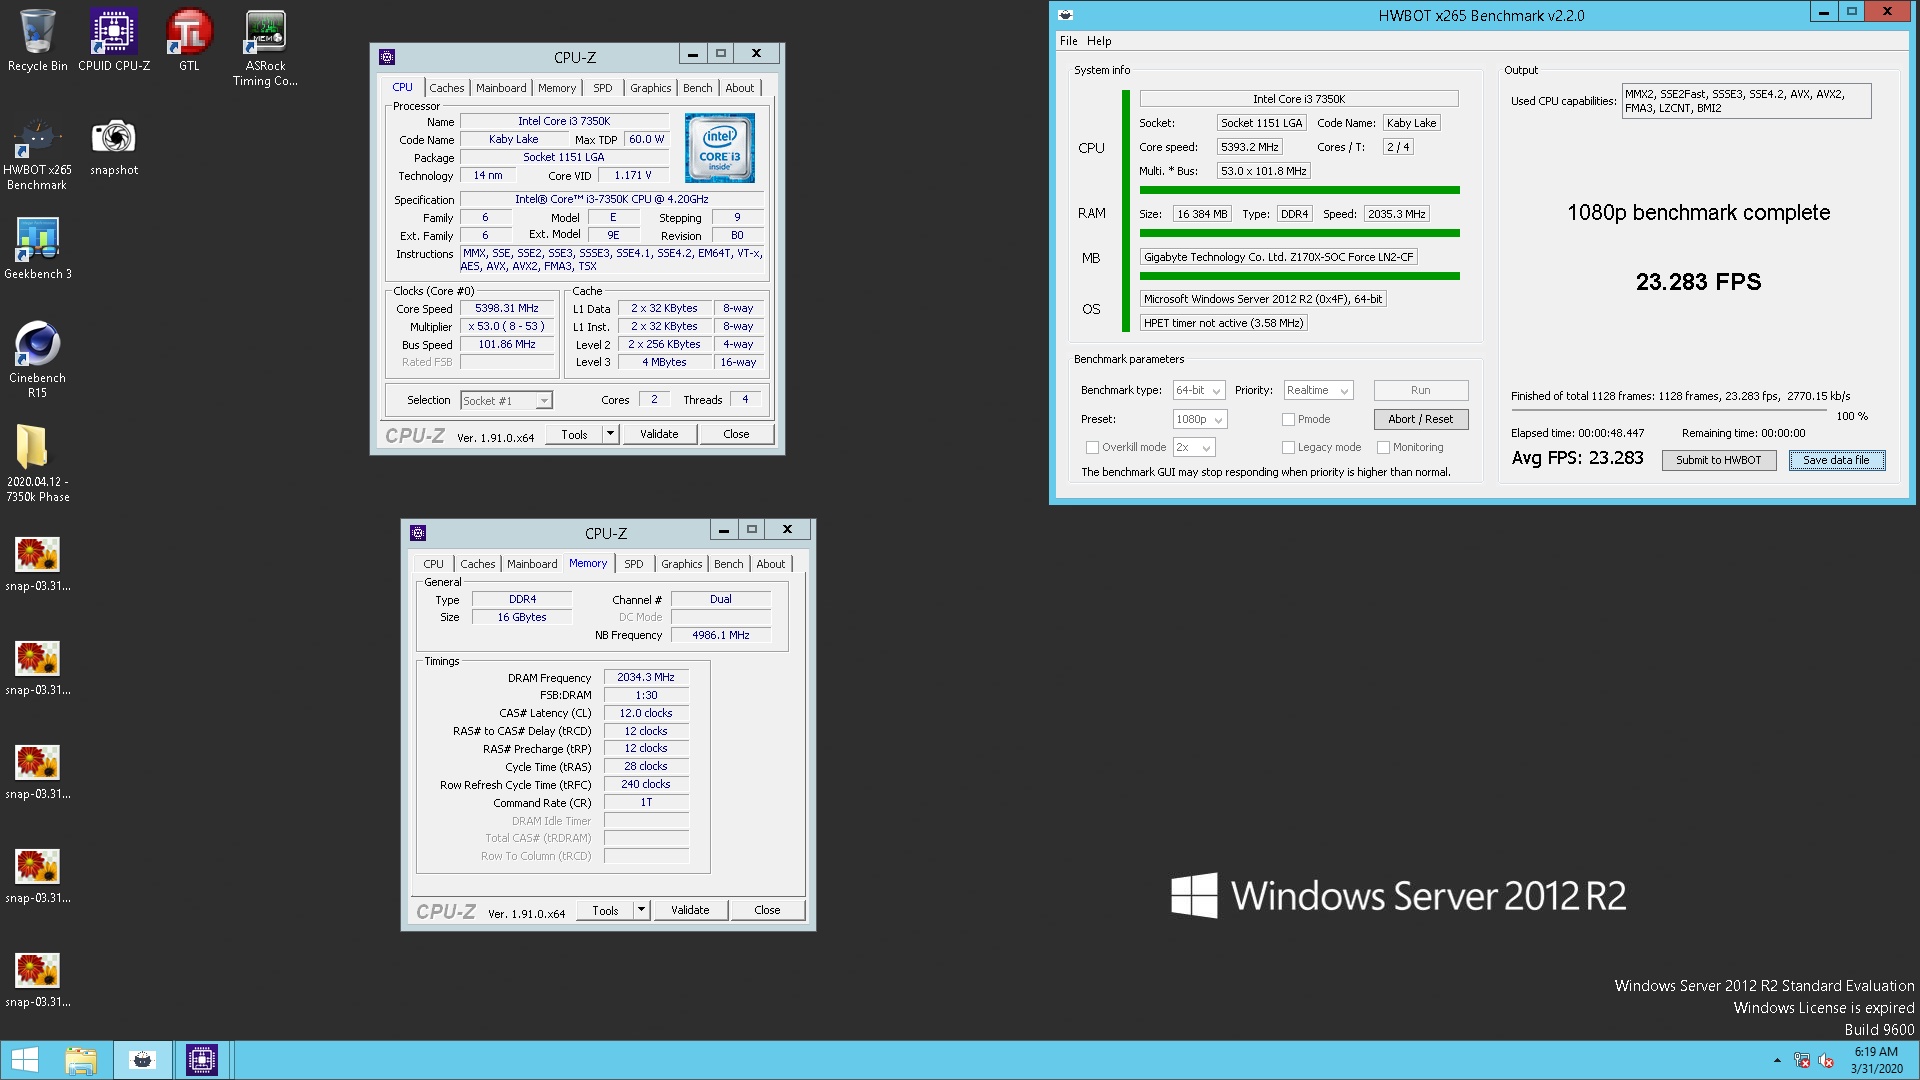Enable the Legacy mode checkbox
Screen dimensions: 1920x1080
(1289, 447)
